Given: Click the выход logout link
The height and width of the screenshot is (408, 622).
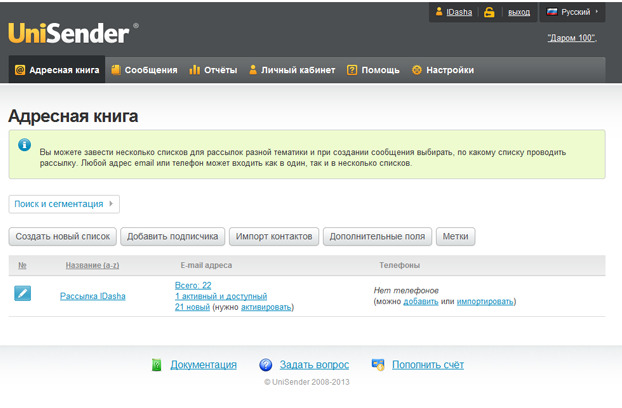Looking at the screenshot, I should [x=519, y=12].
